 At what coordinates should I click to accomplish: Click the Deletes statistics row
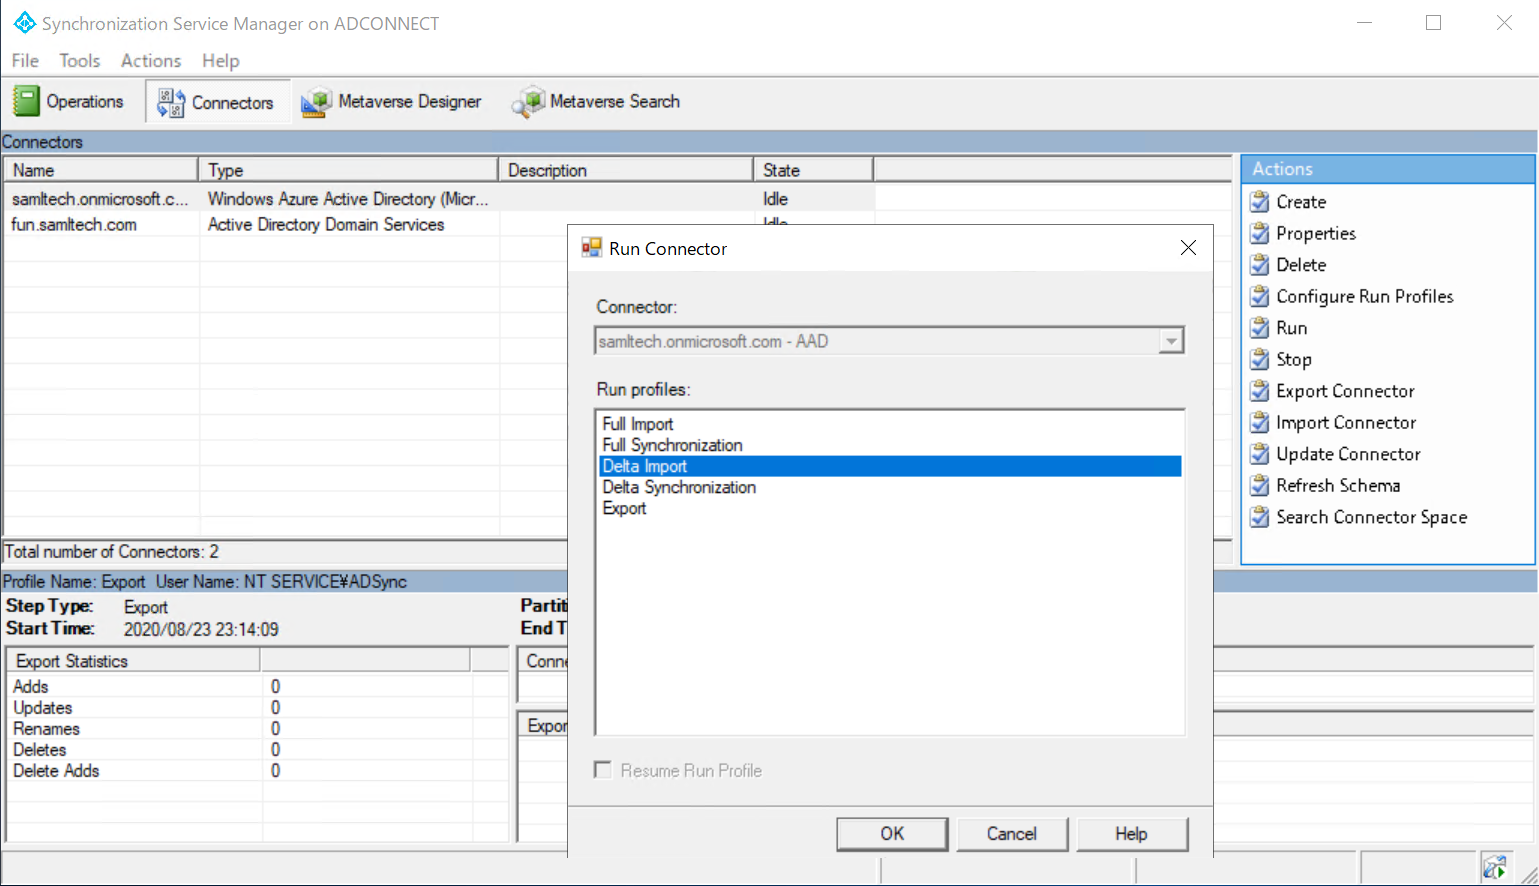[x=258, y=749]
